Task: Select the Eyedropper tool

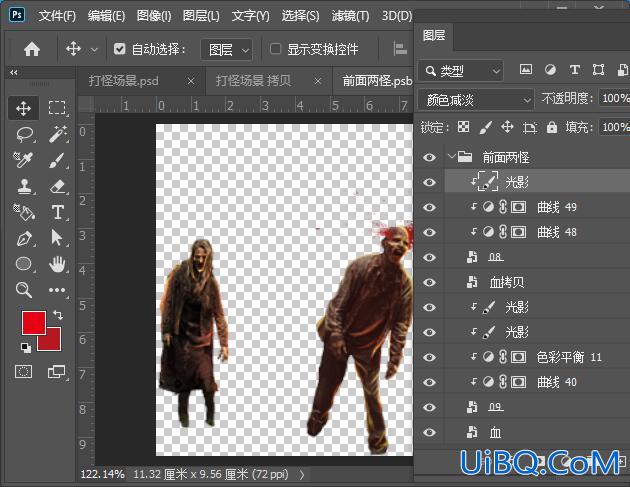Action: click(x=23, y=160)
